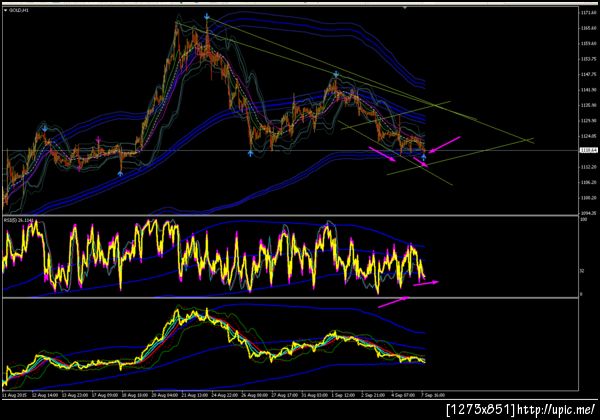Click the 1112.20 price axis label
This screenshot has height=420, width=600.
click(x=589, y=167)
